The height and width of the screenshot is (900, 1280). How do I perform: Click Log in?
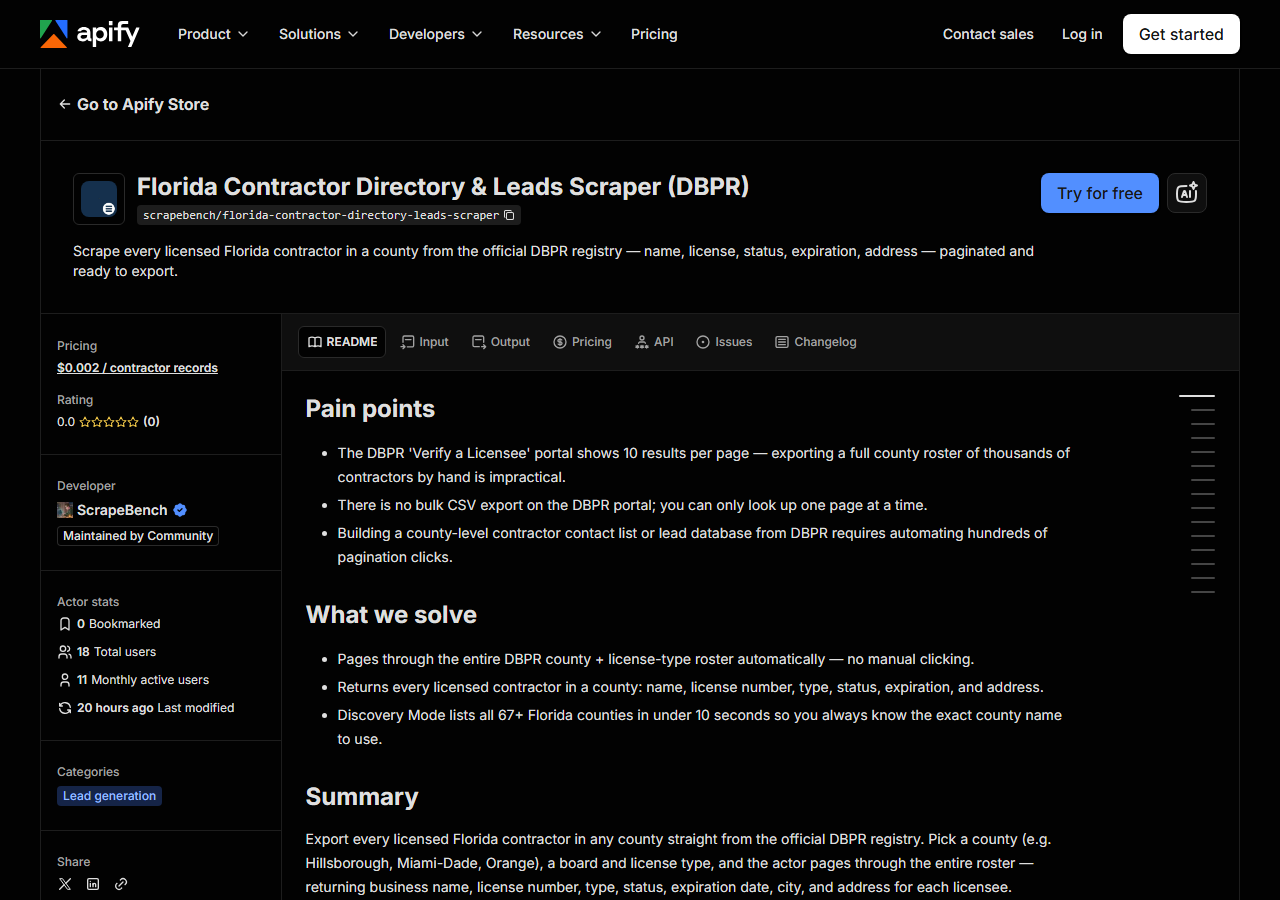1082,34
